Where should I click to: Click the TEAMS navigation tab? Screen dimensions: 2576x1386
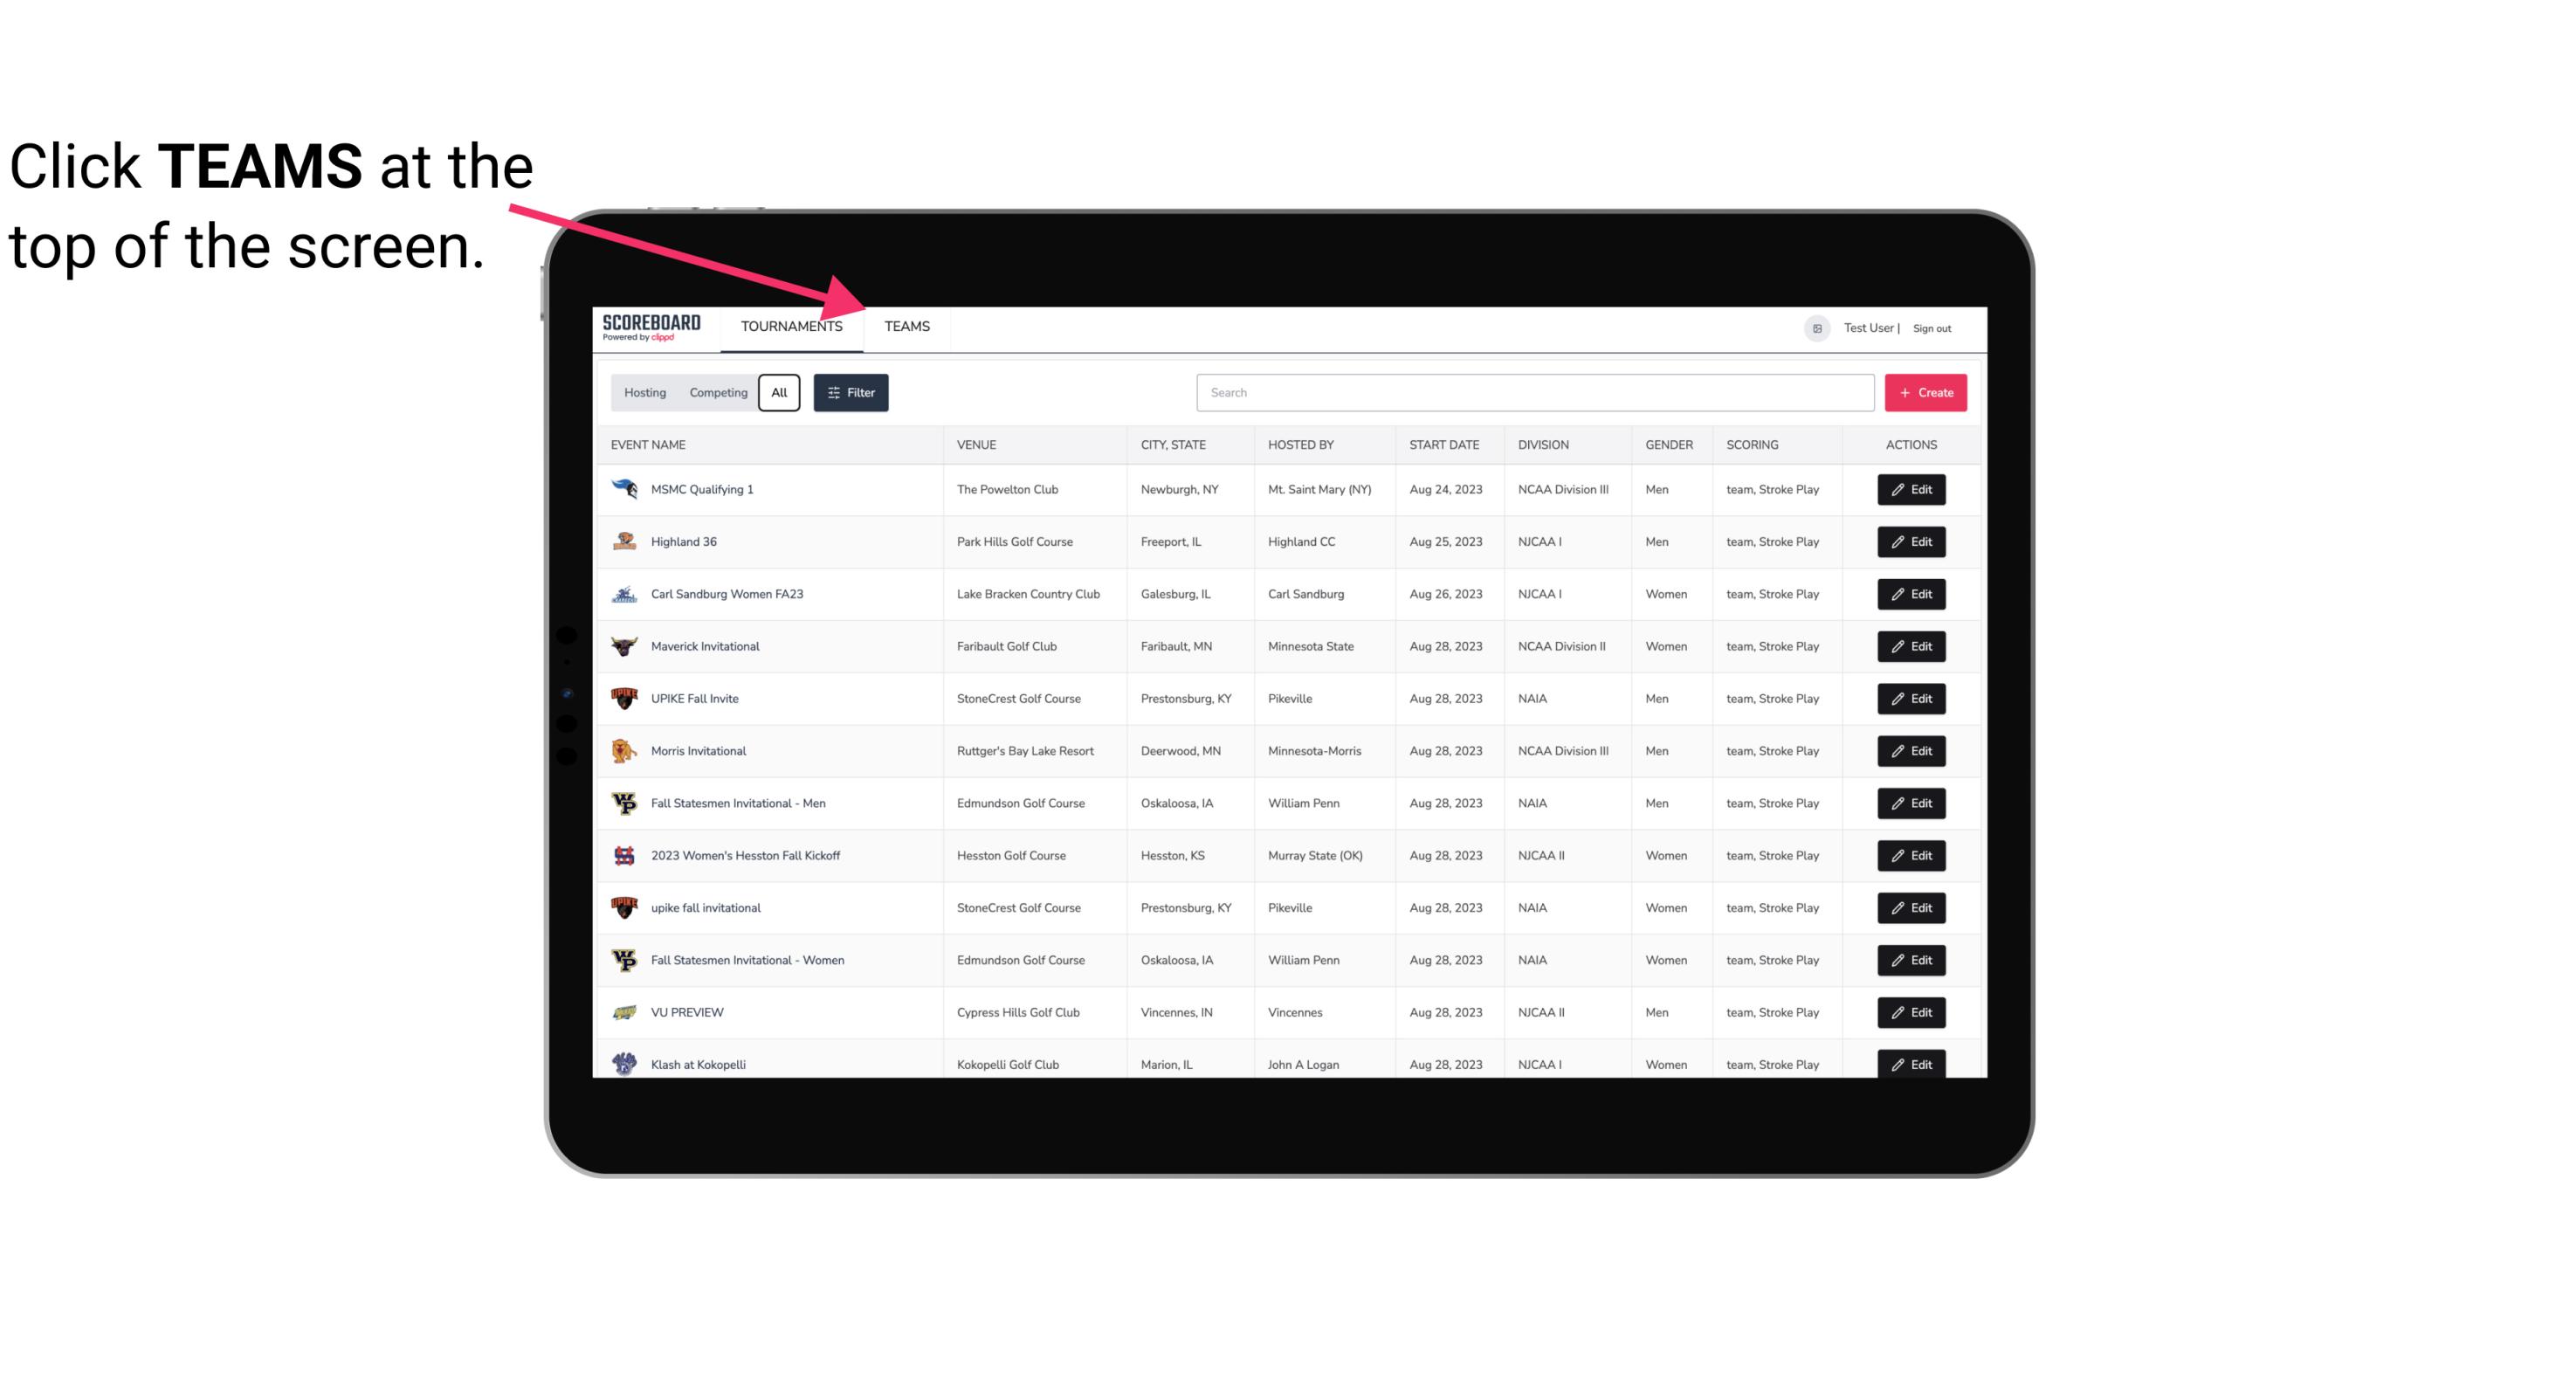coord(906,328)
